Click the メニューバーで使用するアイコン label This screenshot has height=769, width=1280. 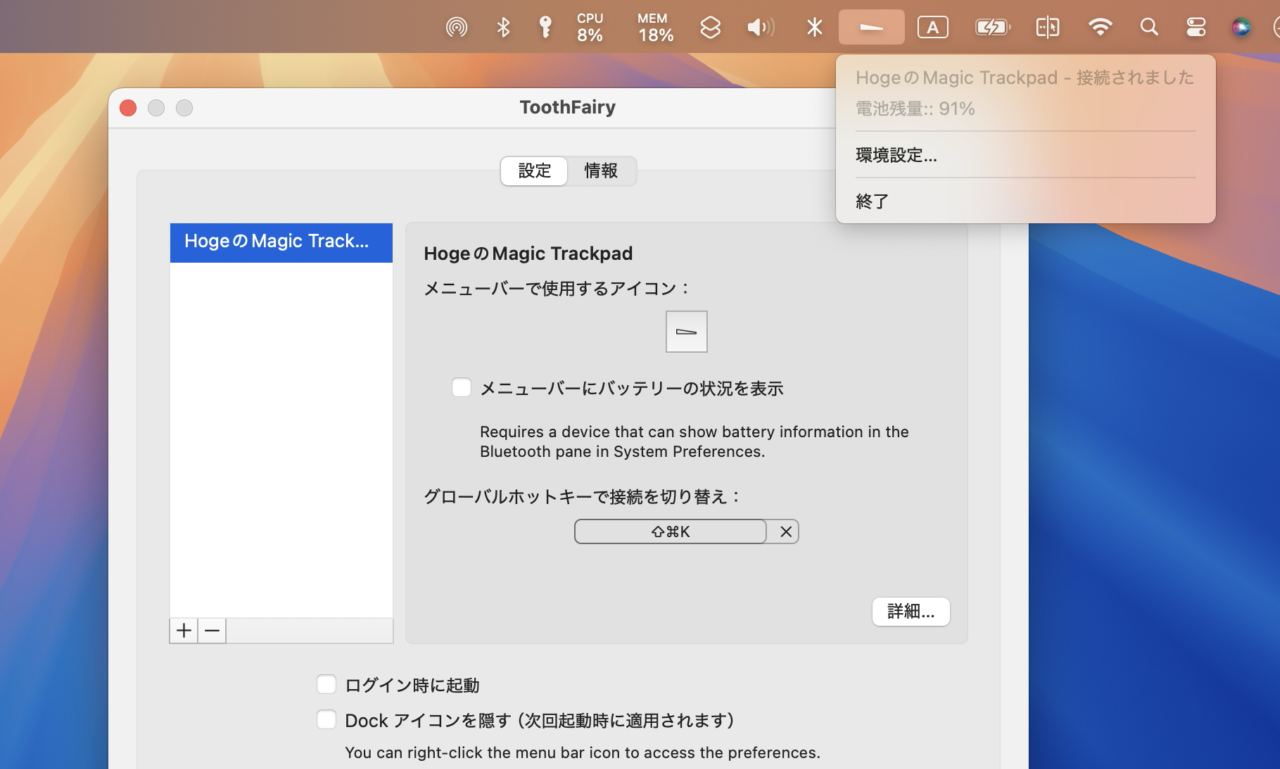(x=558, y=288)
